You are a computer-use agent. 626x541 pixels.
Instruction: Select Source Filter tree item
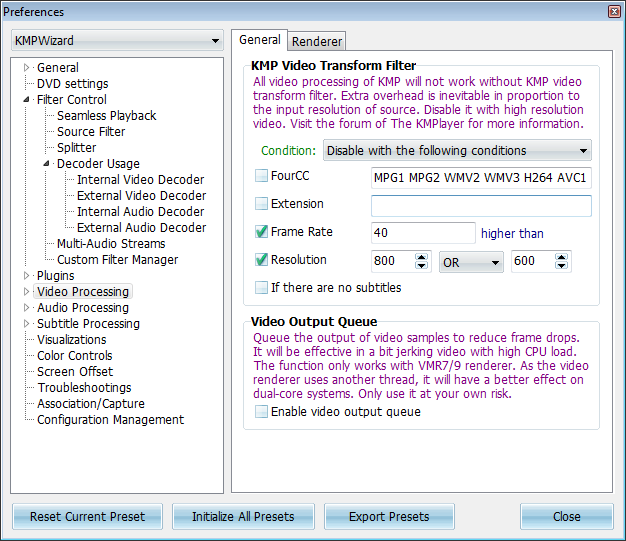coord(91,131)
